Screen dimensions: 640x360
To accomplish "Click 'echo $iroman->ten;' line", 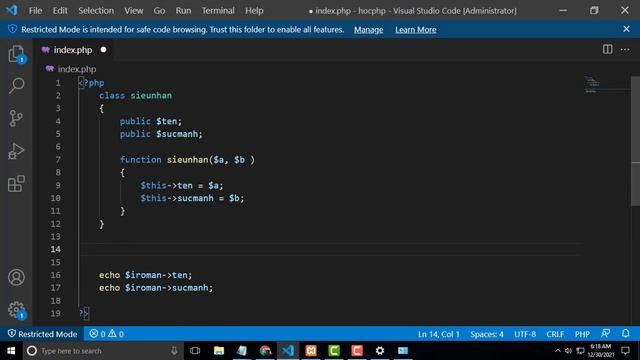I will pos(145,275).
